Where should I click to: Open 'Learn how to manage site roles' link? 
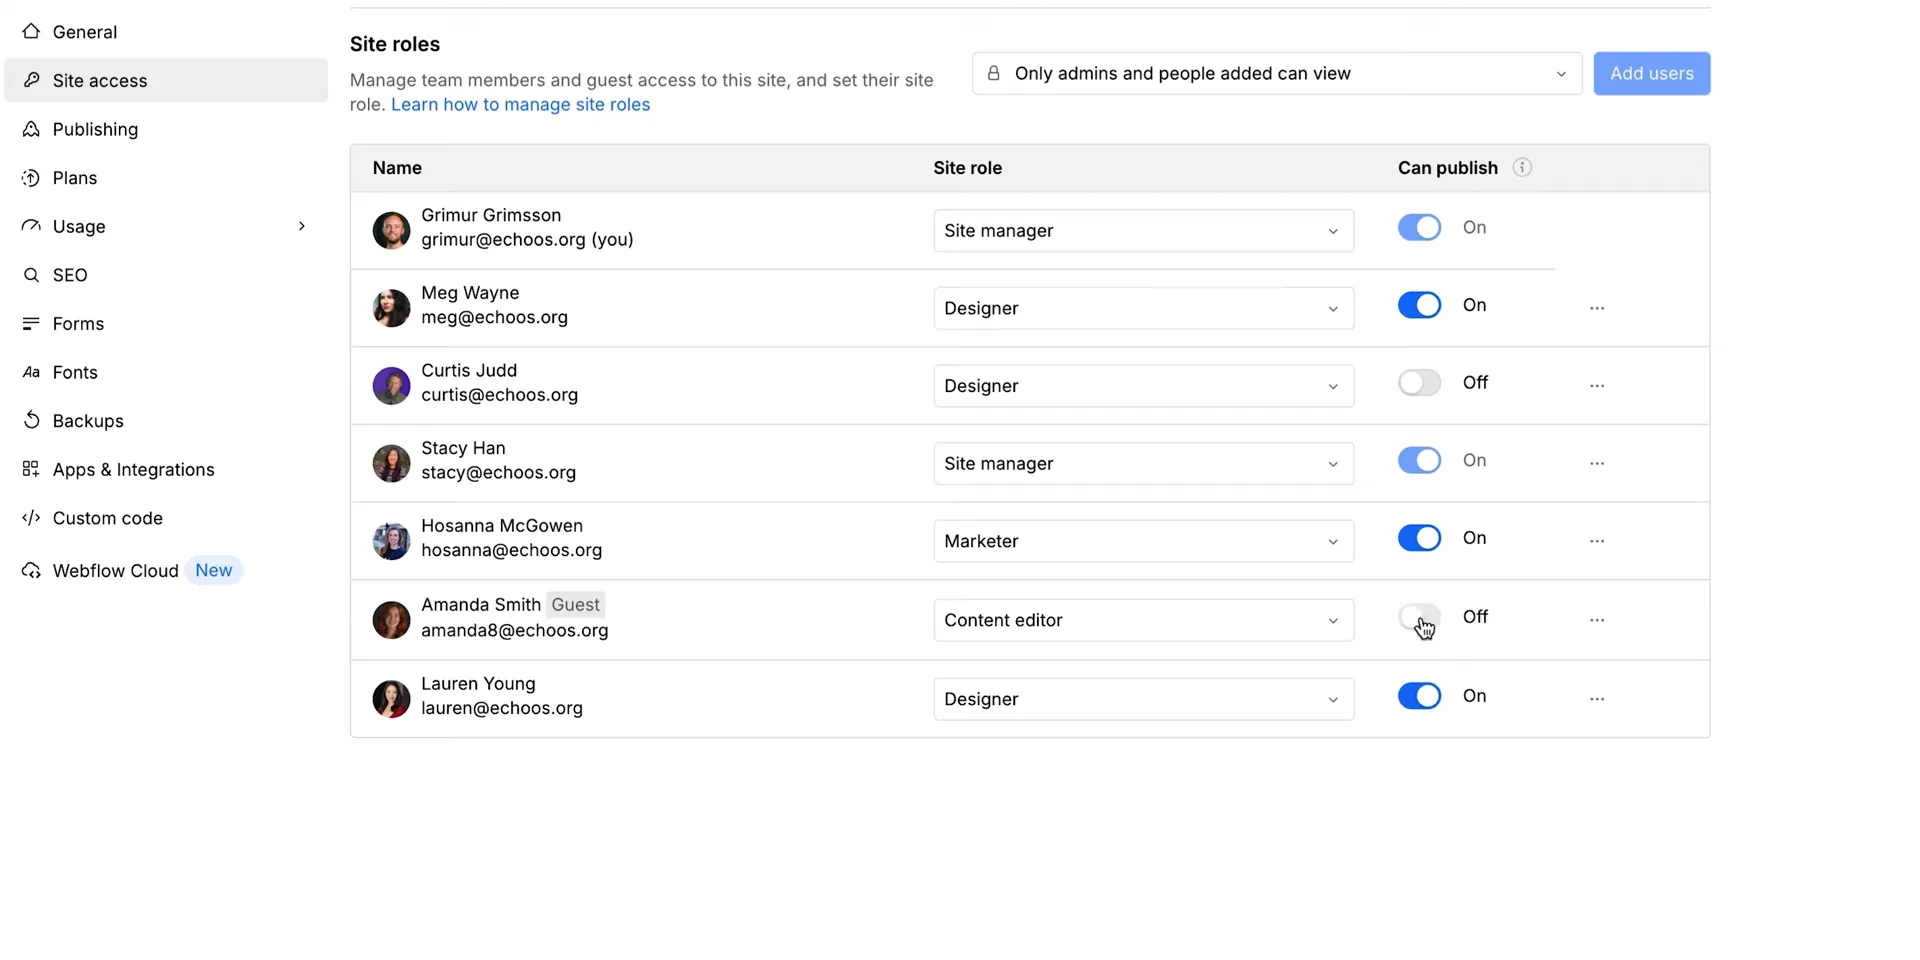[x=520, y=104]
